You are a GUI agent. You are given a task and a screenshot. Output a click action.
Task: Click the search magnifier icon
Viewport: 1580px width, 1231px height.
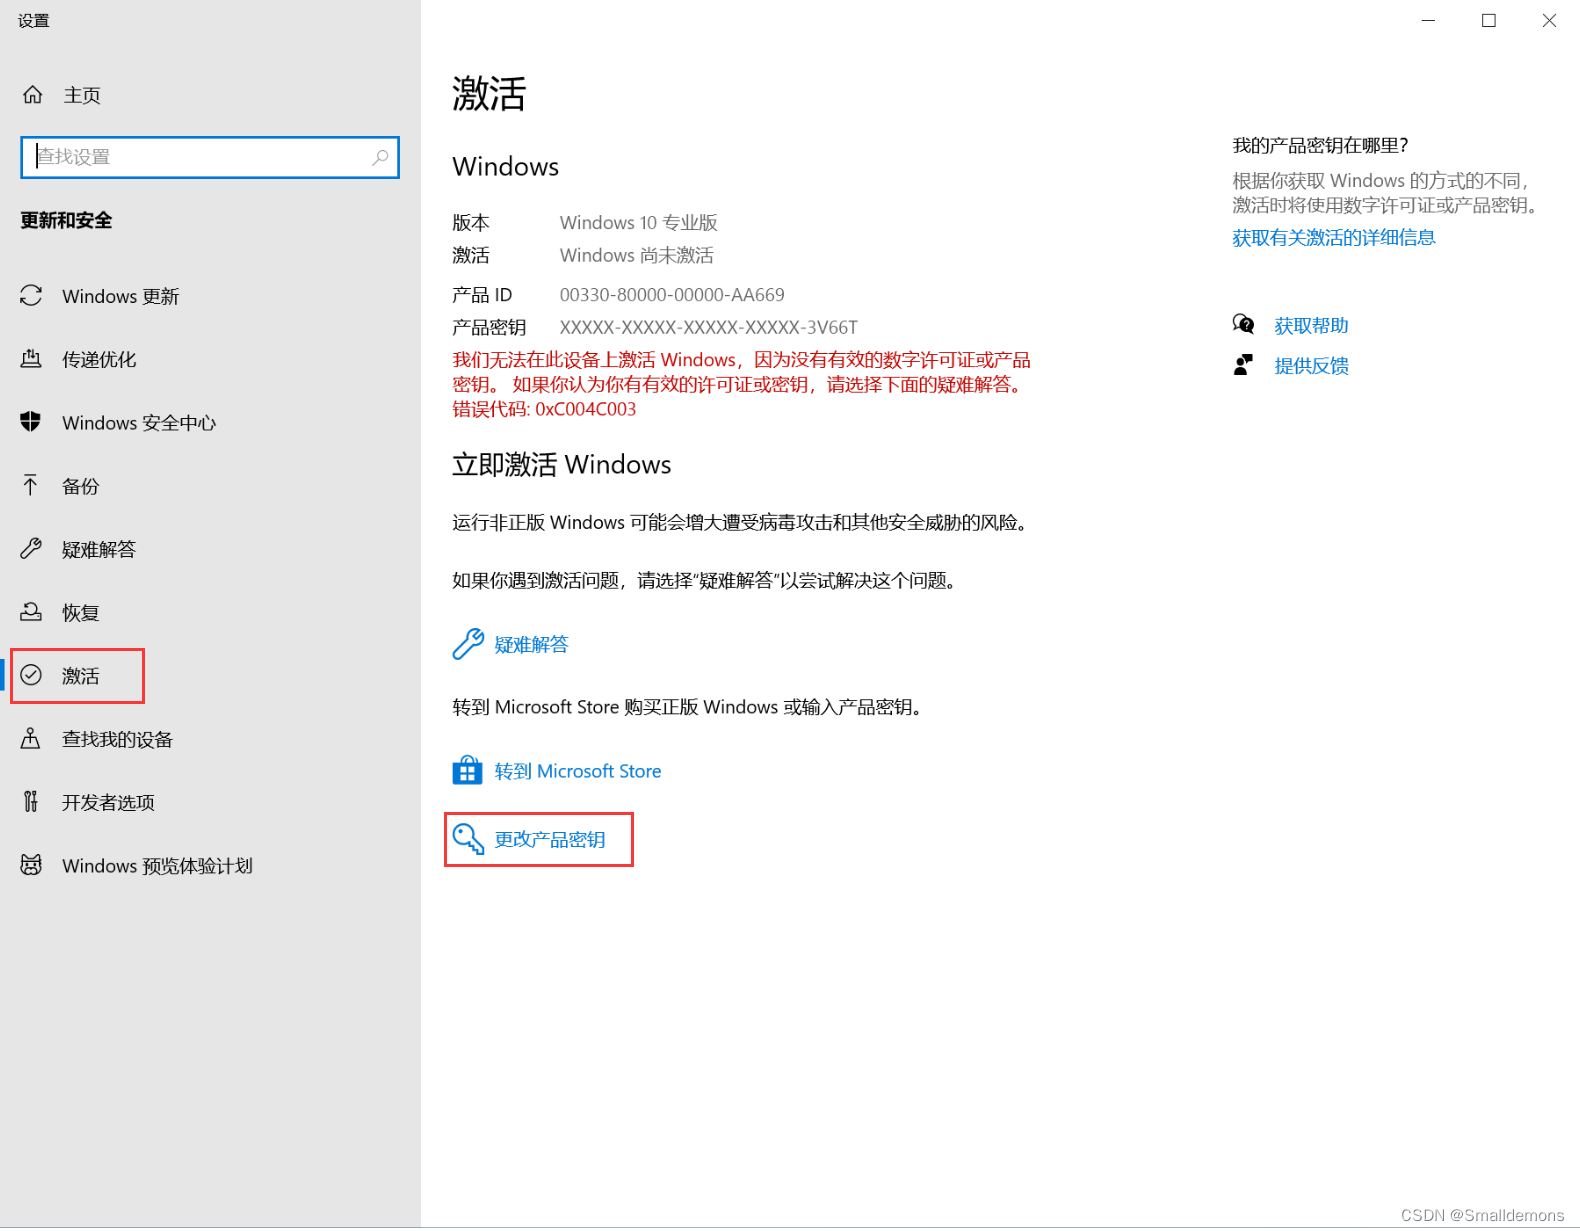[381, 157]
